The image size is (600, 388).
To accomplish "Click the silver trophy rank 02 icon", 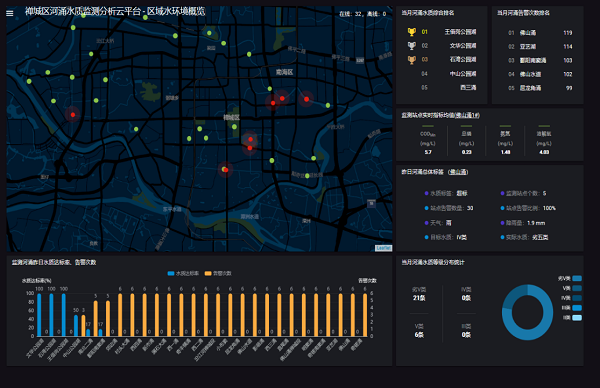I will [x=412, y=46].
